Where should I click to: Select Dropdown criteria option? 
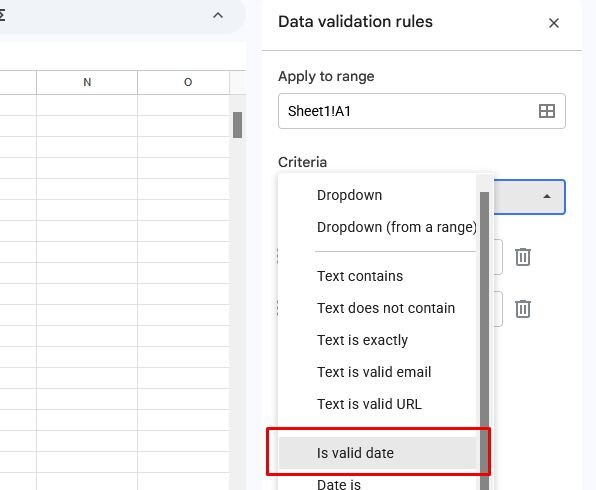click(377, 195)
